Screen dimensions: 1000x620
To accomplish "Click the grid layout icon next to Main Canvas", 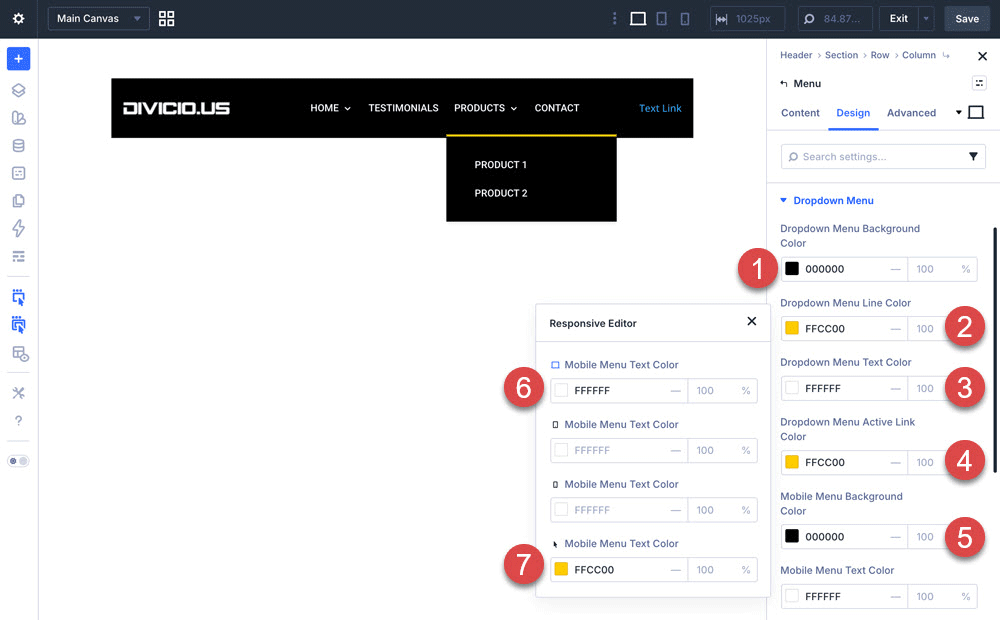I will [166, 18].
